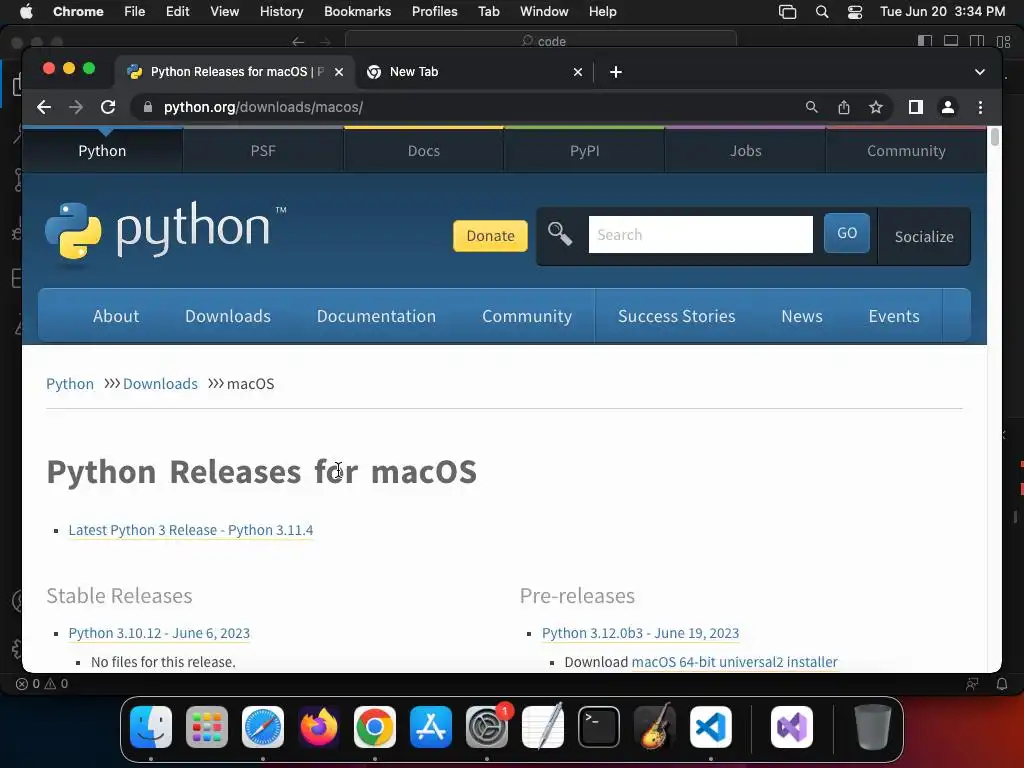Click the zoom magnifier icon in address bar
This screenshot has width=1024, height=768.
812,107
